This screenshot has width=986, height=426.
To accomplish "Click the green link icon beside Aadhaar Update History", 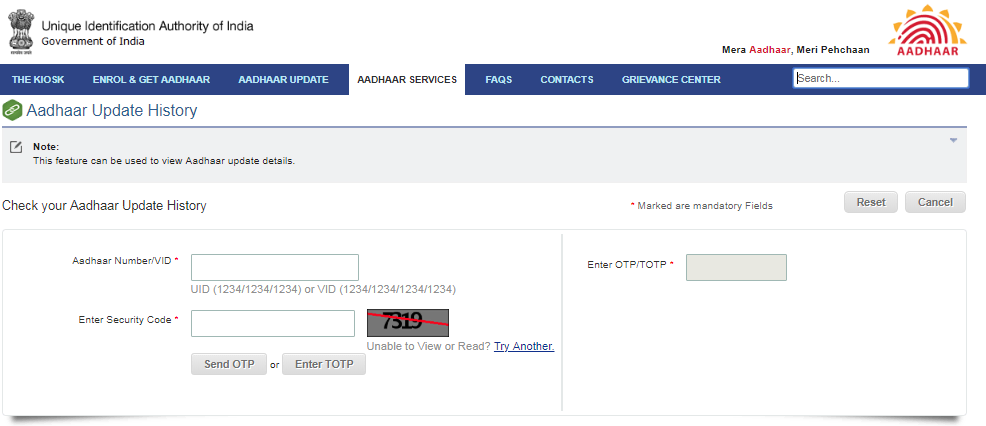I will click(x=13, y=110).
